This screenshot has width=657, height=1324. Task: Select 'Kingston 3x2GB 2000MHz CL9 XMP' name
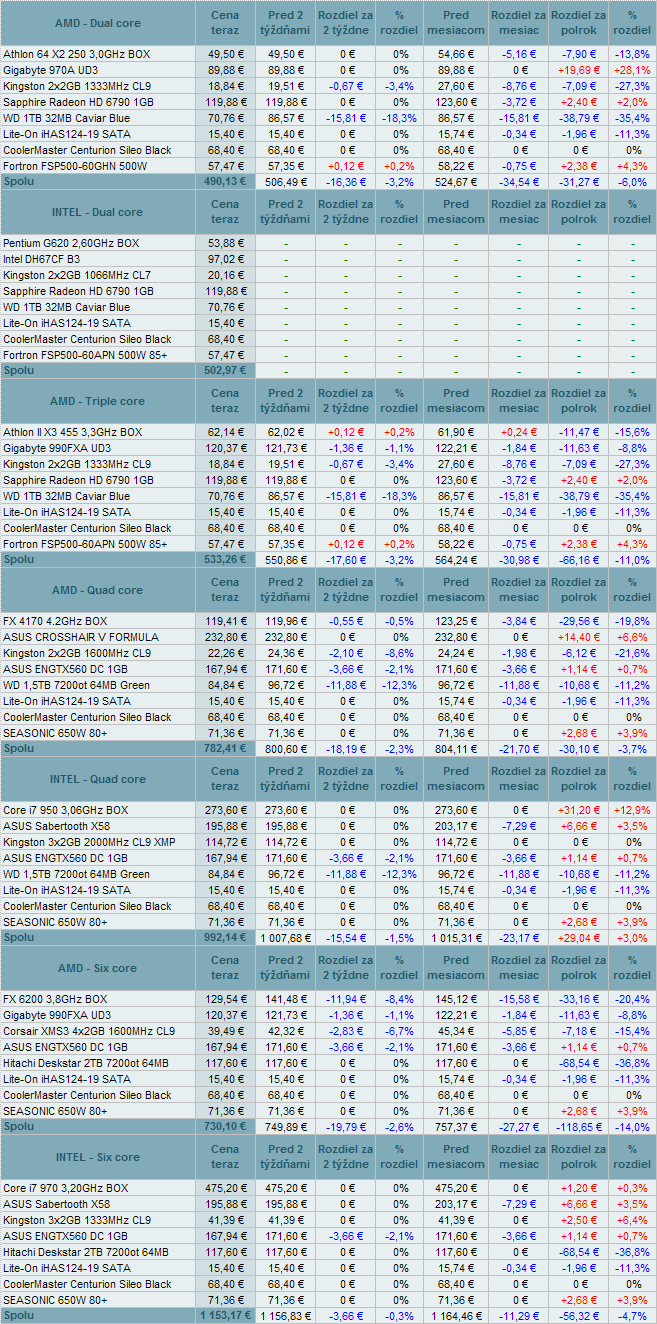(x=89, y=842)
